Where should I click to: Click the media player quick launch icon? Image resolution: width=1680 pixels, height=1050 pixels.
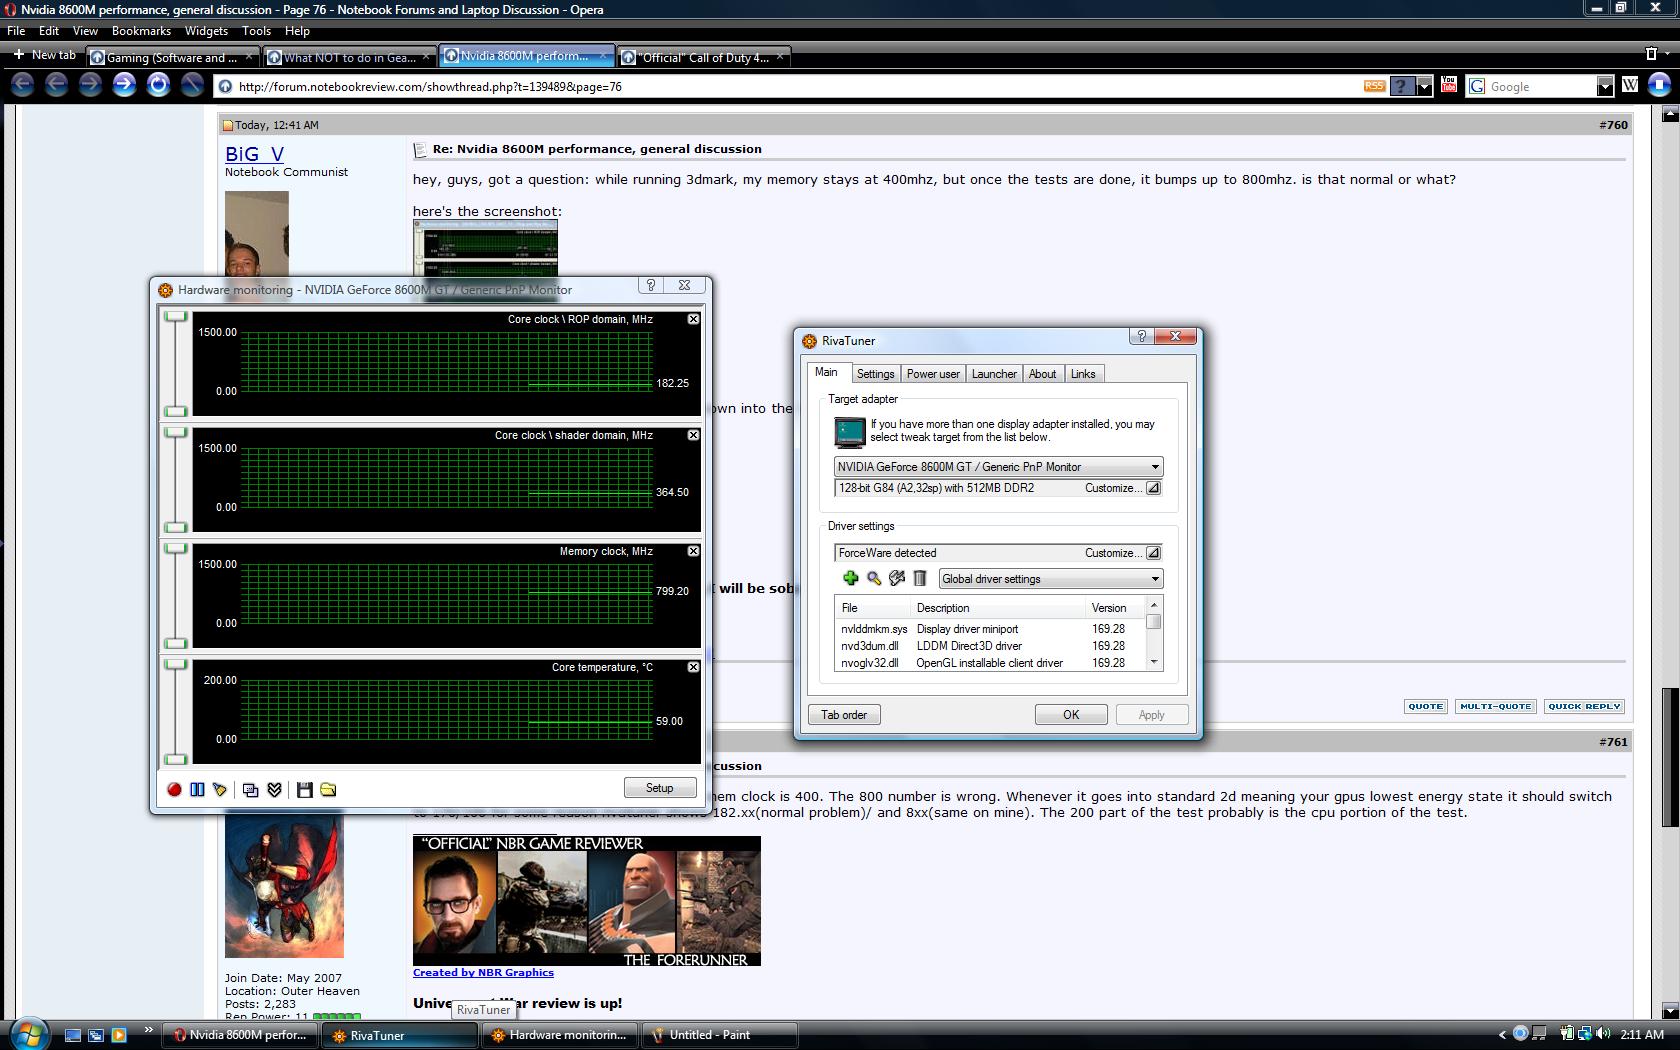pyautogui.click(x=119, y=1035)
